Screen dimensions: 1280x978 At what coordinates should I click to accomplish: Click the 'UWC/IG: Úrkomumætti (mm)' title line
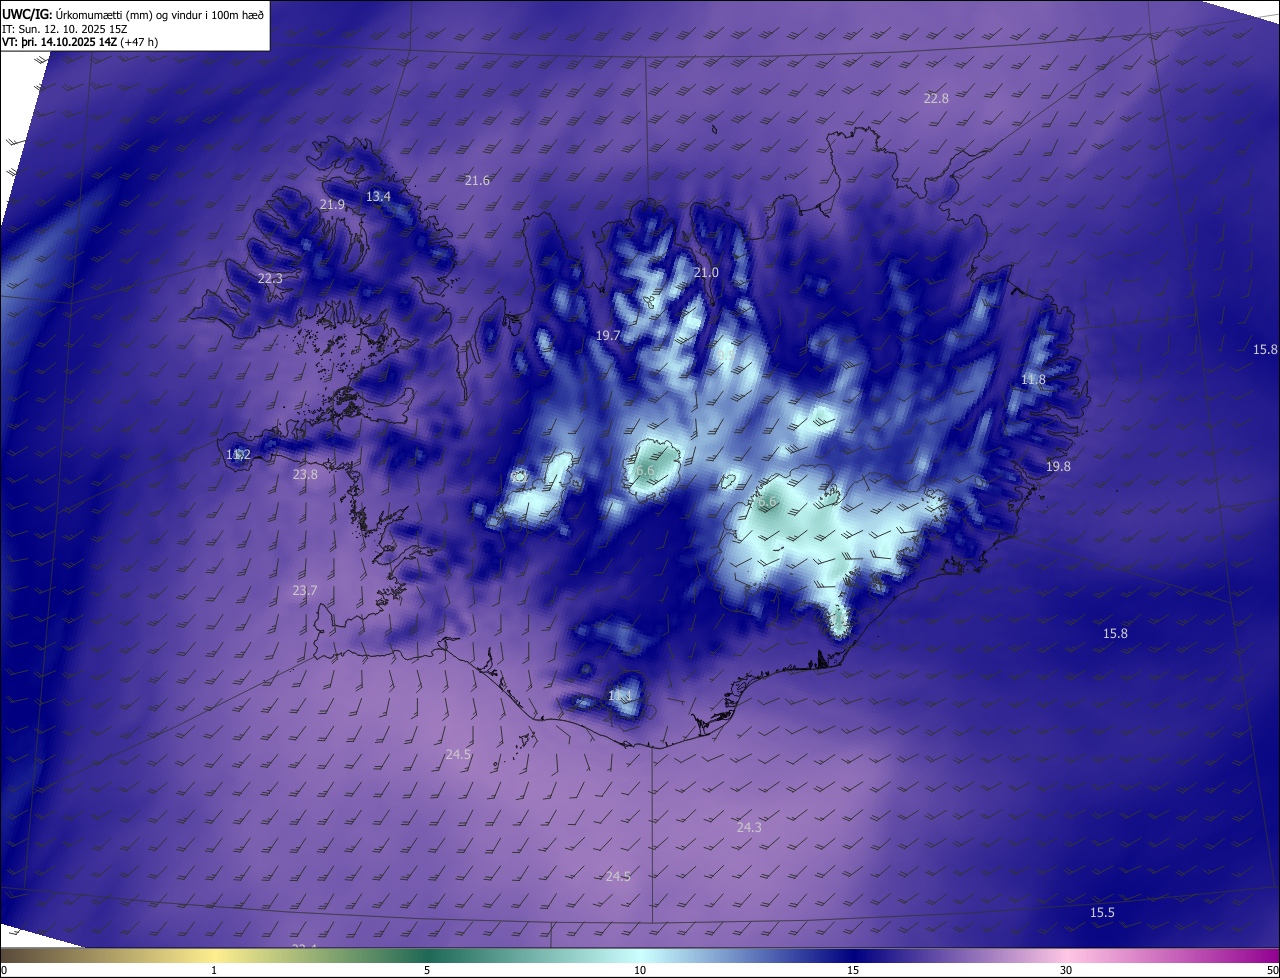click(133, 13)
